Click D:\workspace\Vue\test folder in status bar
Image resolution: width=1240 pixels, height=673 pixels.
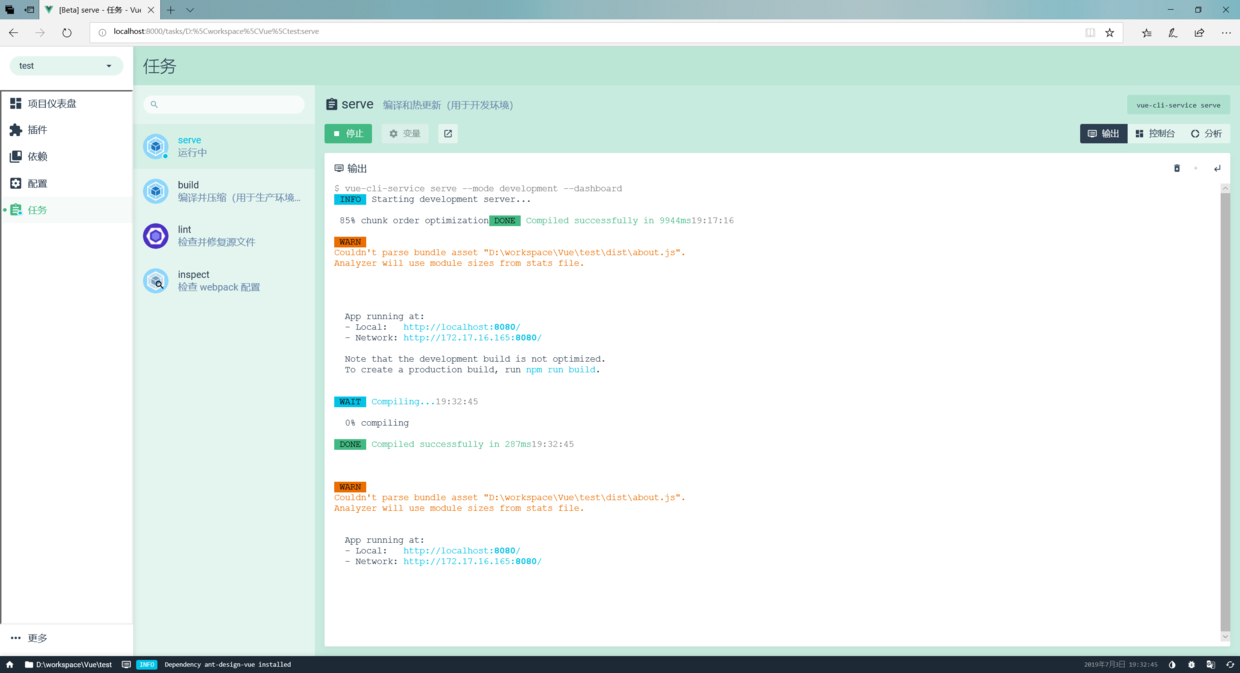(68, 664)
